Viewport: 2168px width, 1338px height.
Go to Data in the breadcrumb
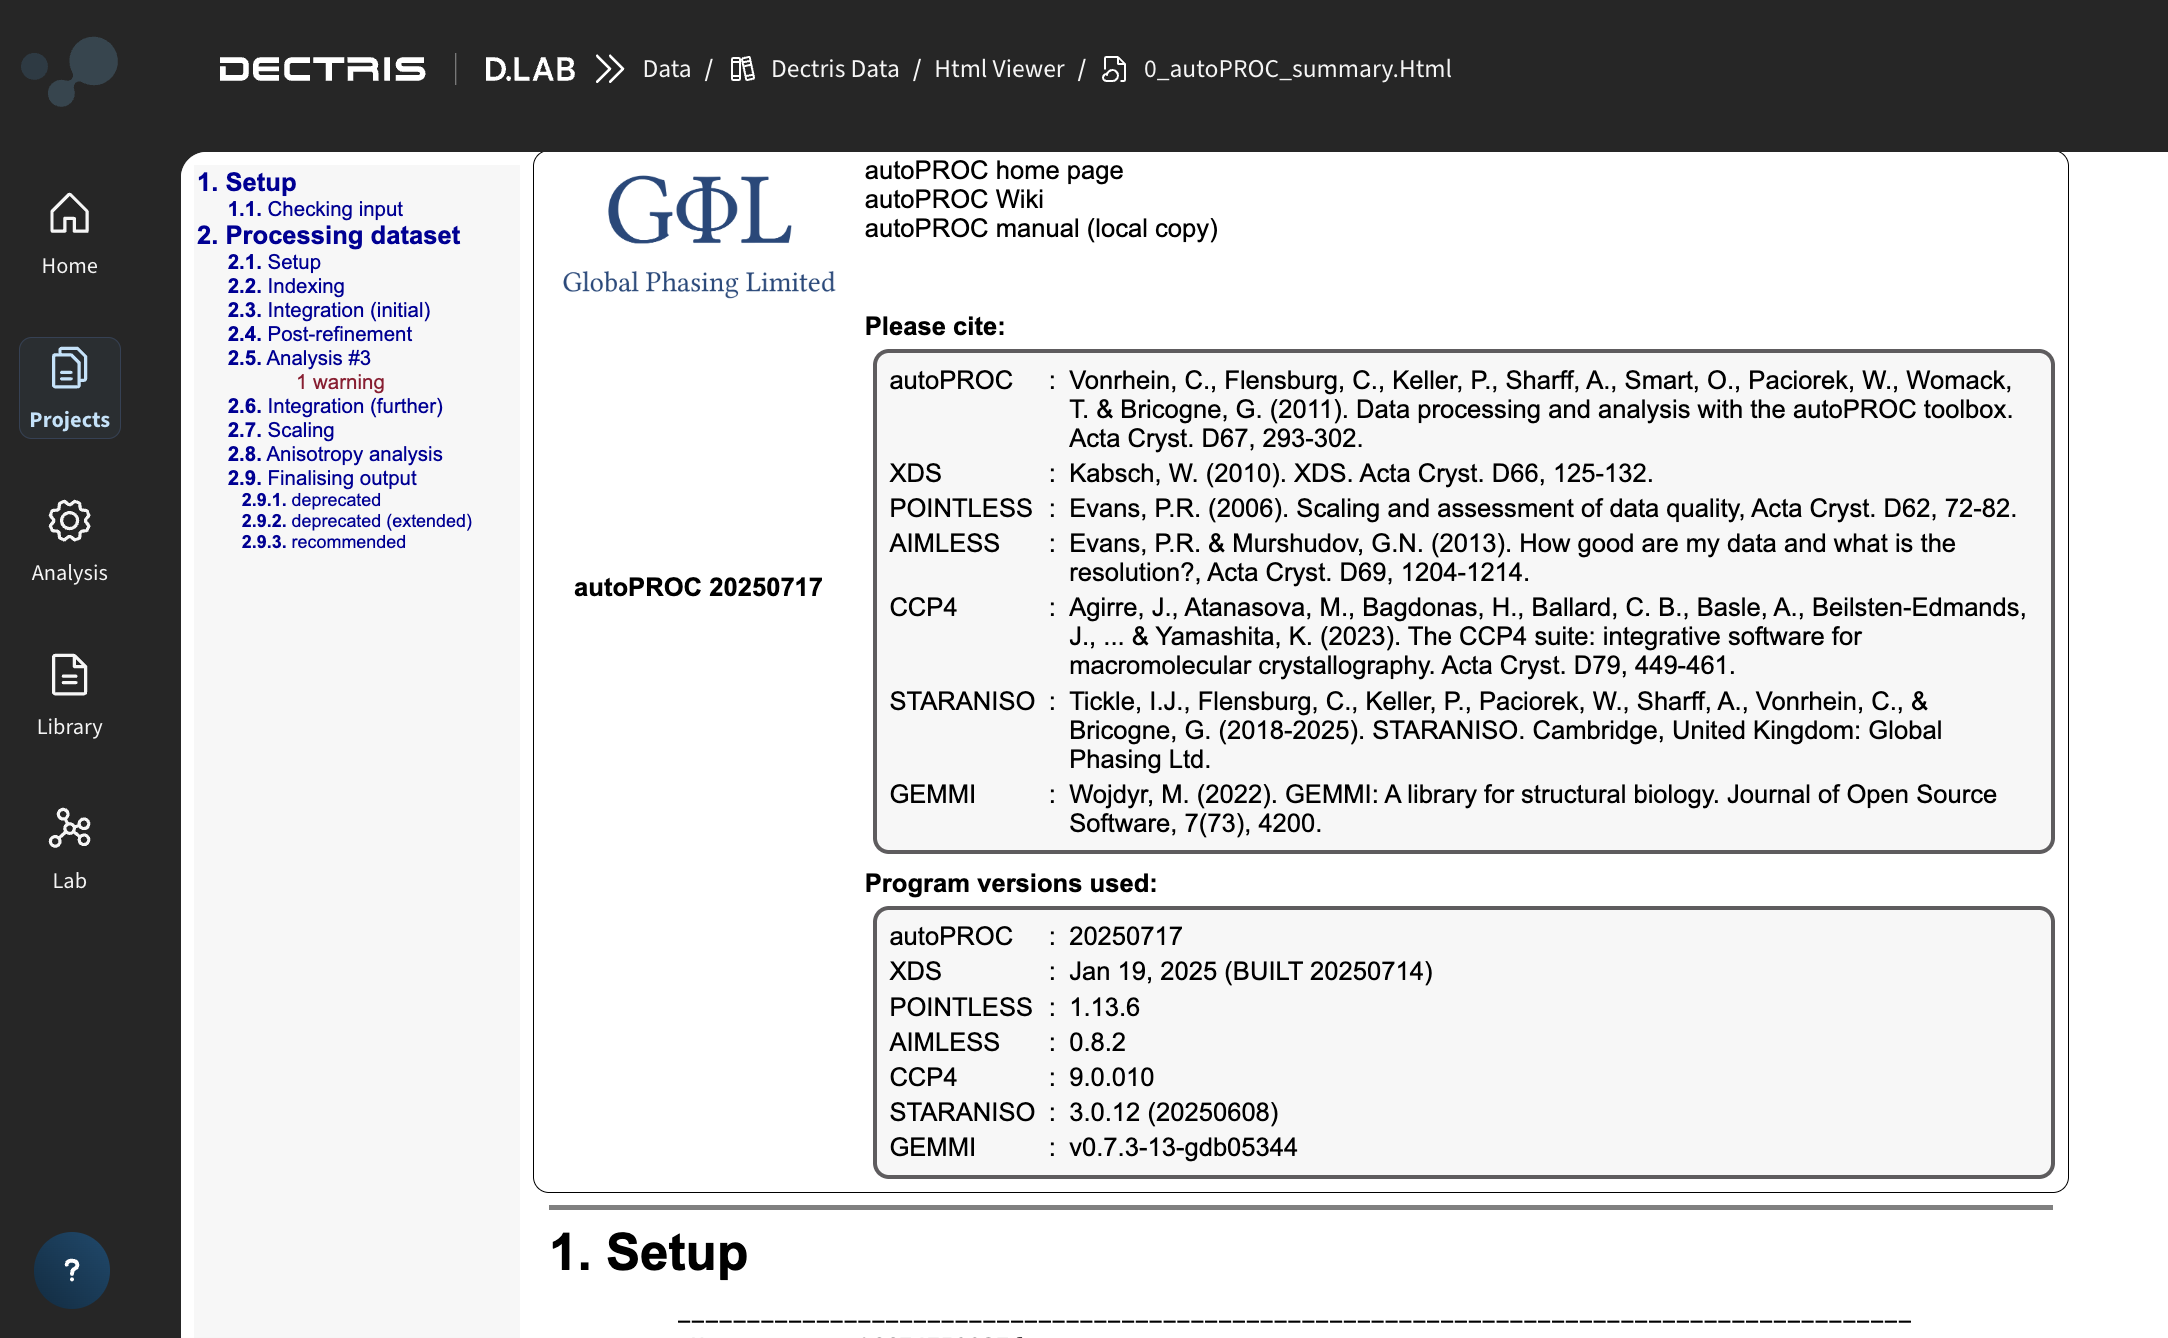pos(667,69)
